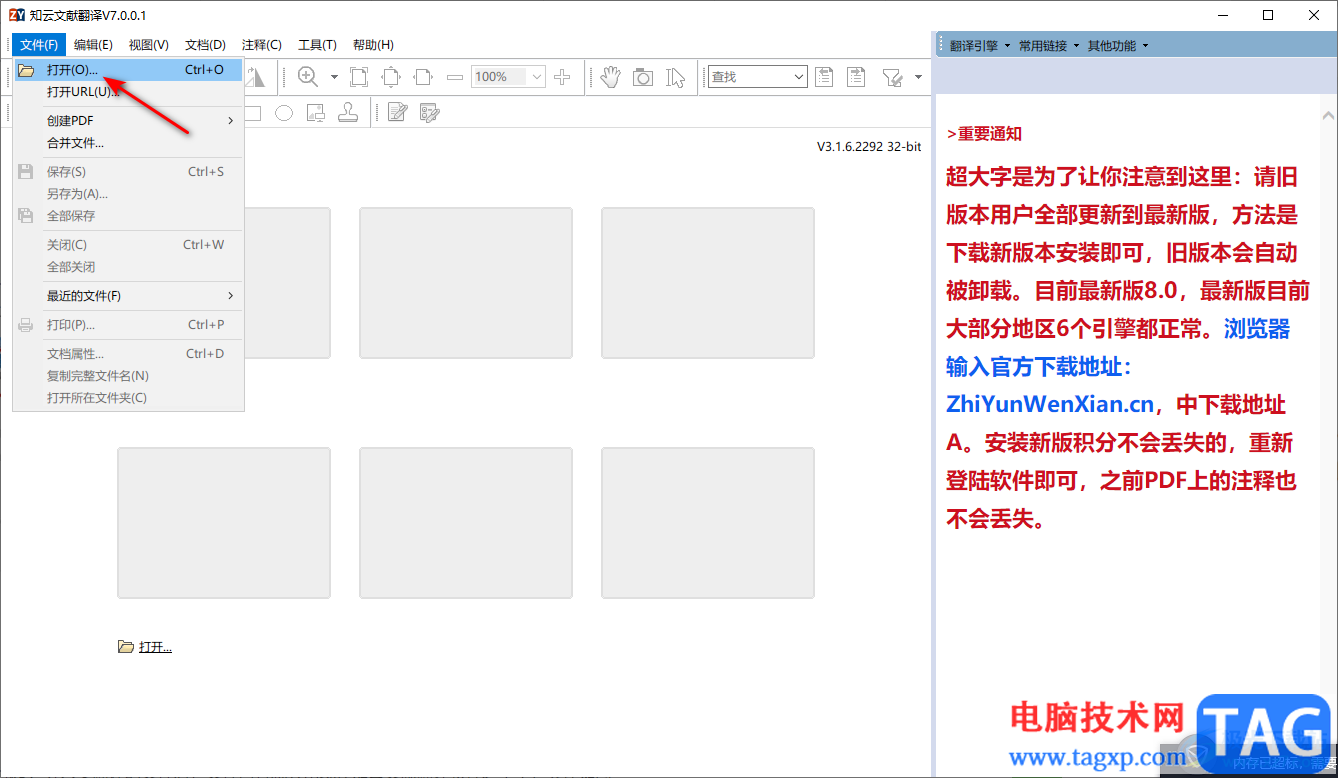
Task: Click the 全部保存 menu entry
Action: click(128, 216)
